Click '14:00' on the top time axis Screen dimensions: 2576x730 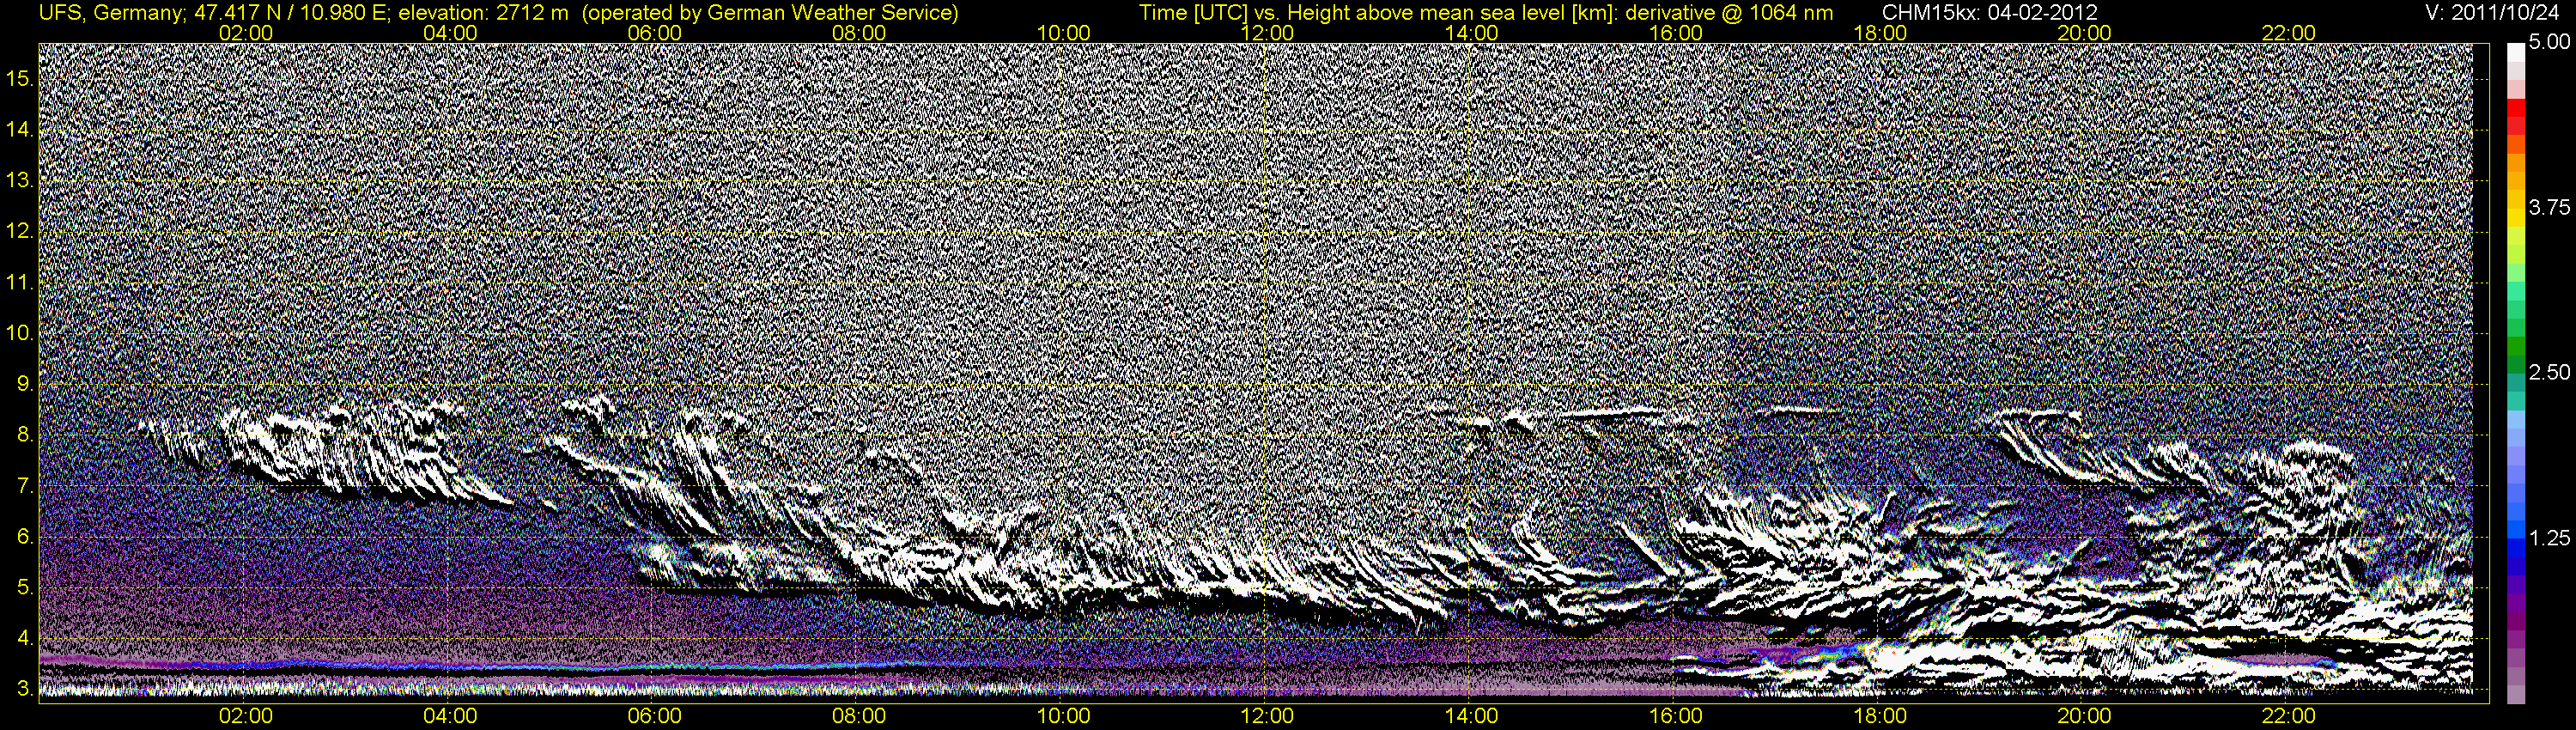tap(1472, 33)
